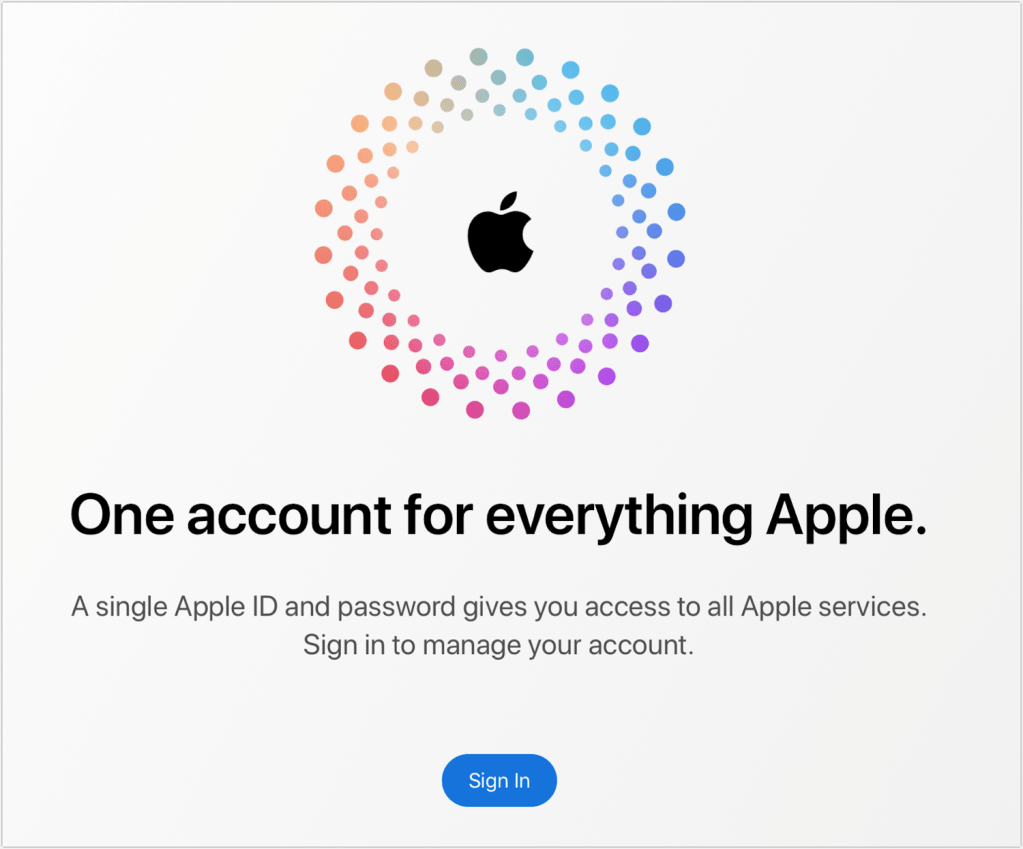Select the word "everything" in the heading
The width and height of the screenshot is (1023, 849).
pyautogui.click(x=619, y=517)
